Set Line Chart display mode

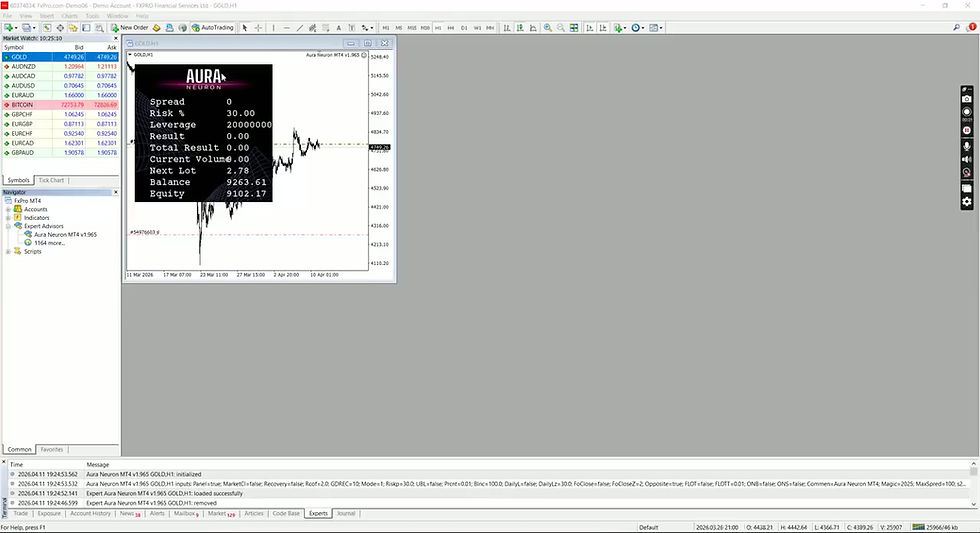tap(533, 27)
